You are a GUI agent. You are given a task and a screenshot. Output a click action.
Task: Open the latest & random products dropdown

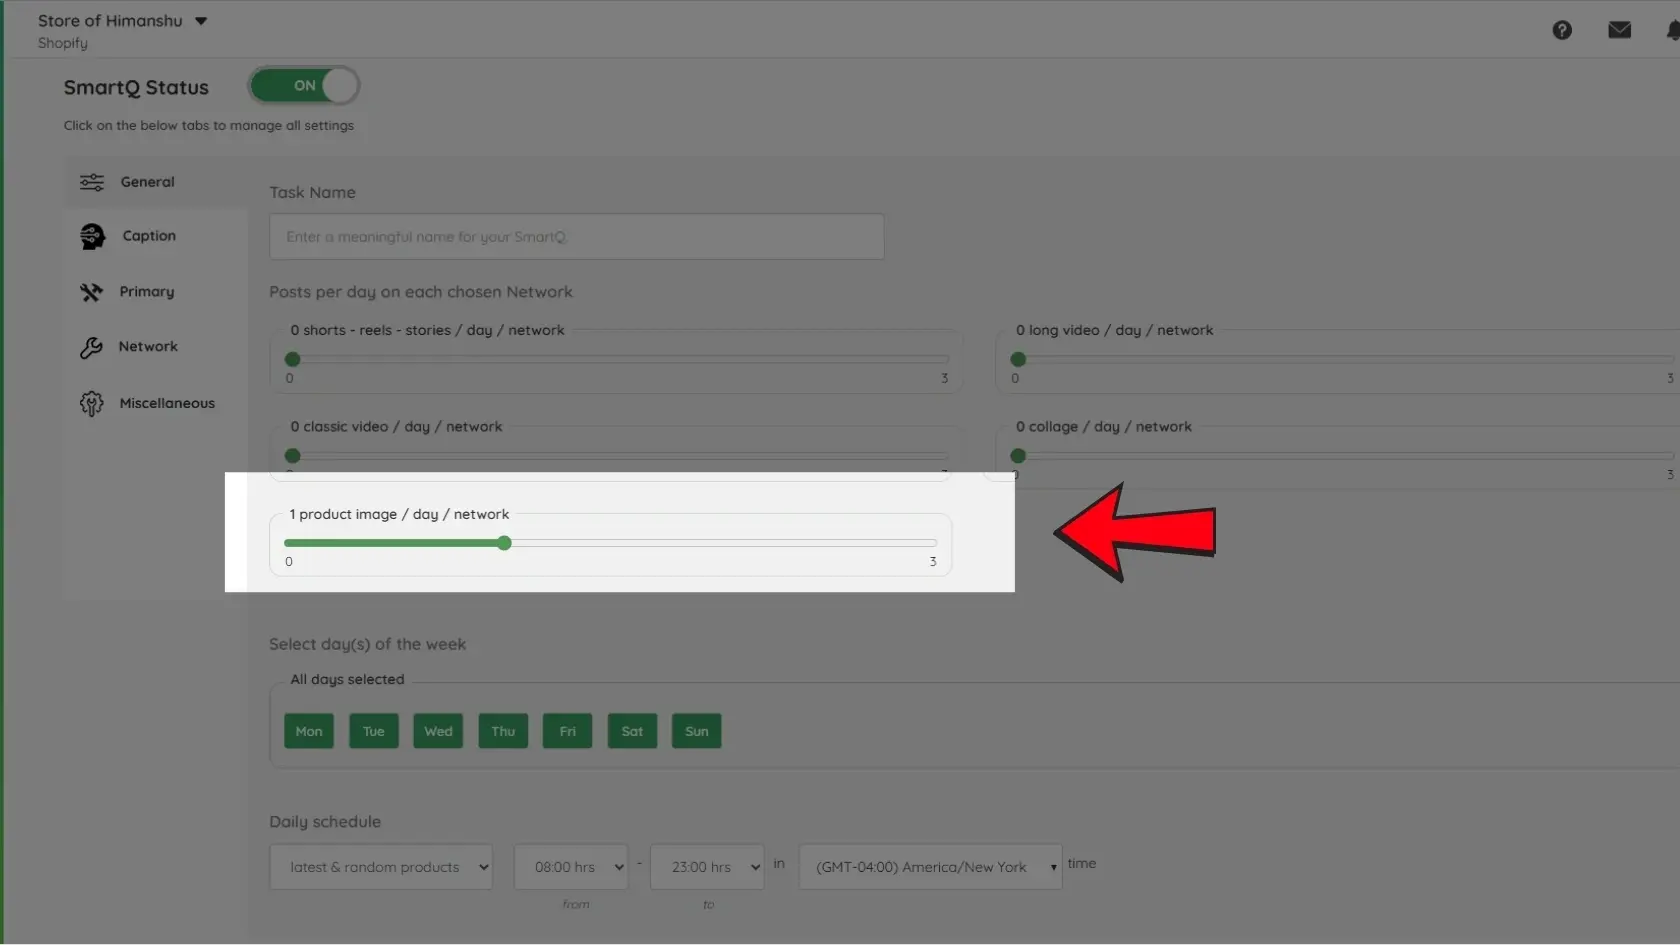[x=381, y=867]
